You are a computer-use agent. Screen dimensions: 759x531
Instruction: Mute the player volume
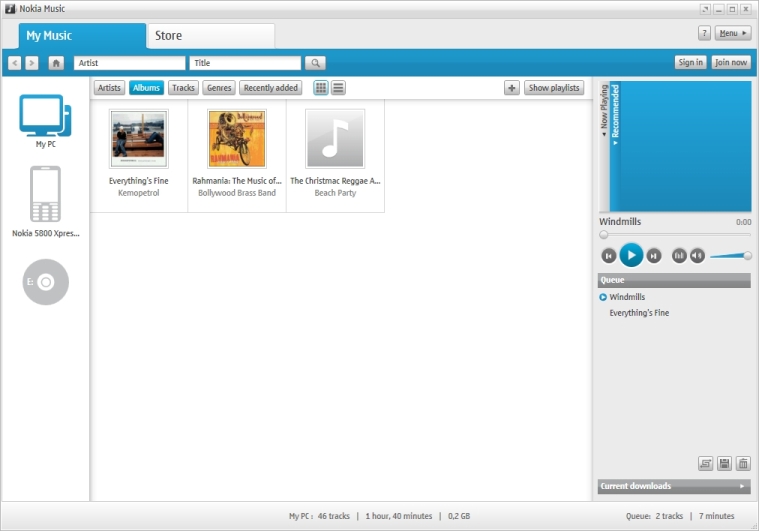coord(697,255)
